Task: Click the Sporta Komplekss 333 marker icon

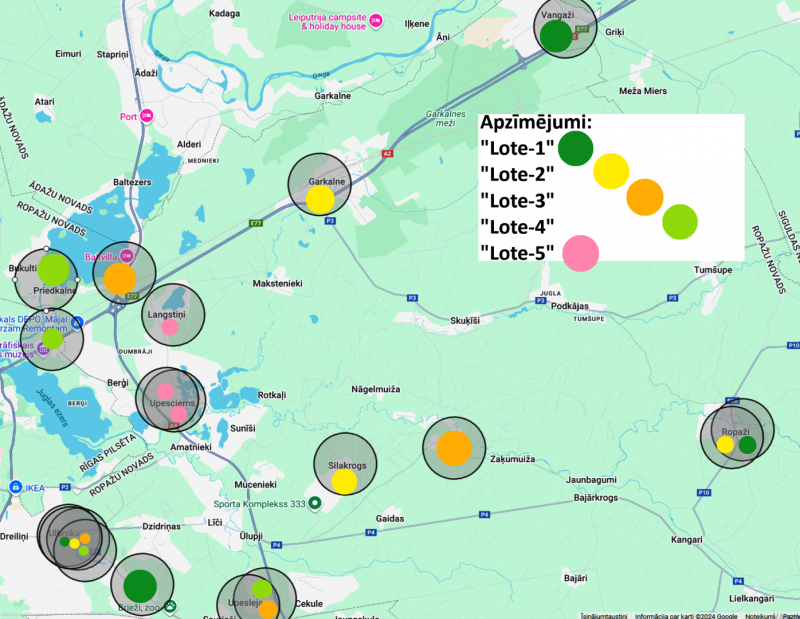Action: 315,504
